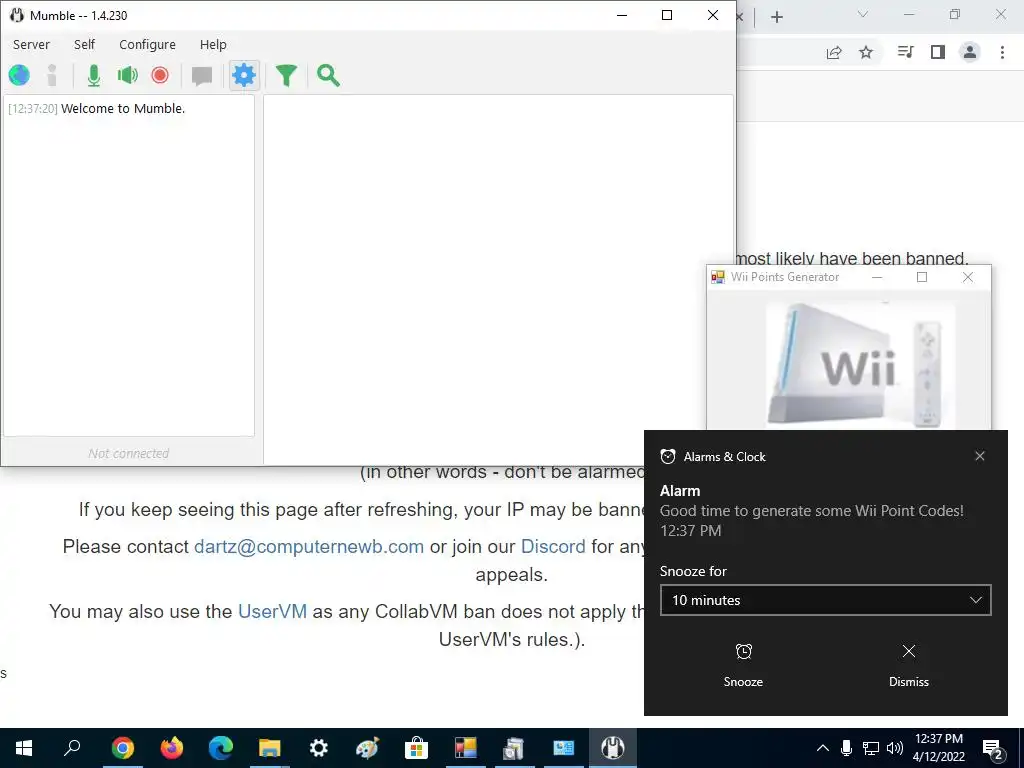
Task: Open the Configure menu
Action: (148, 44)
